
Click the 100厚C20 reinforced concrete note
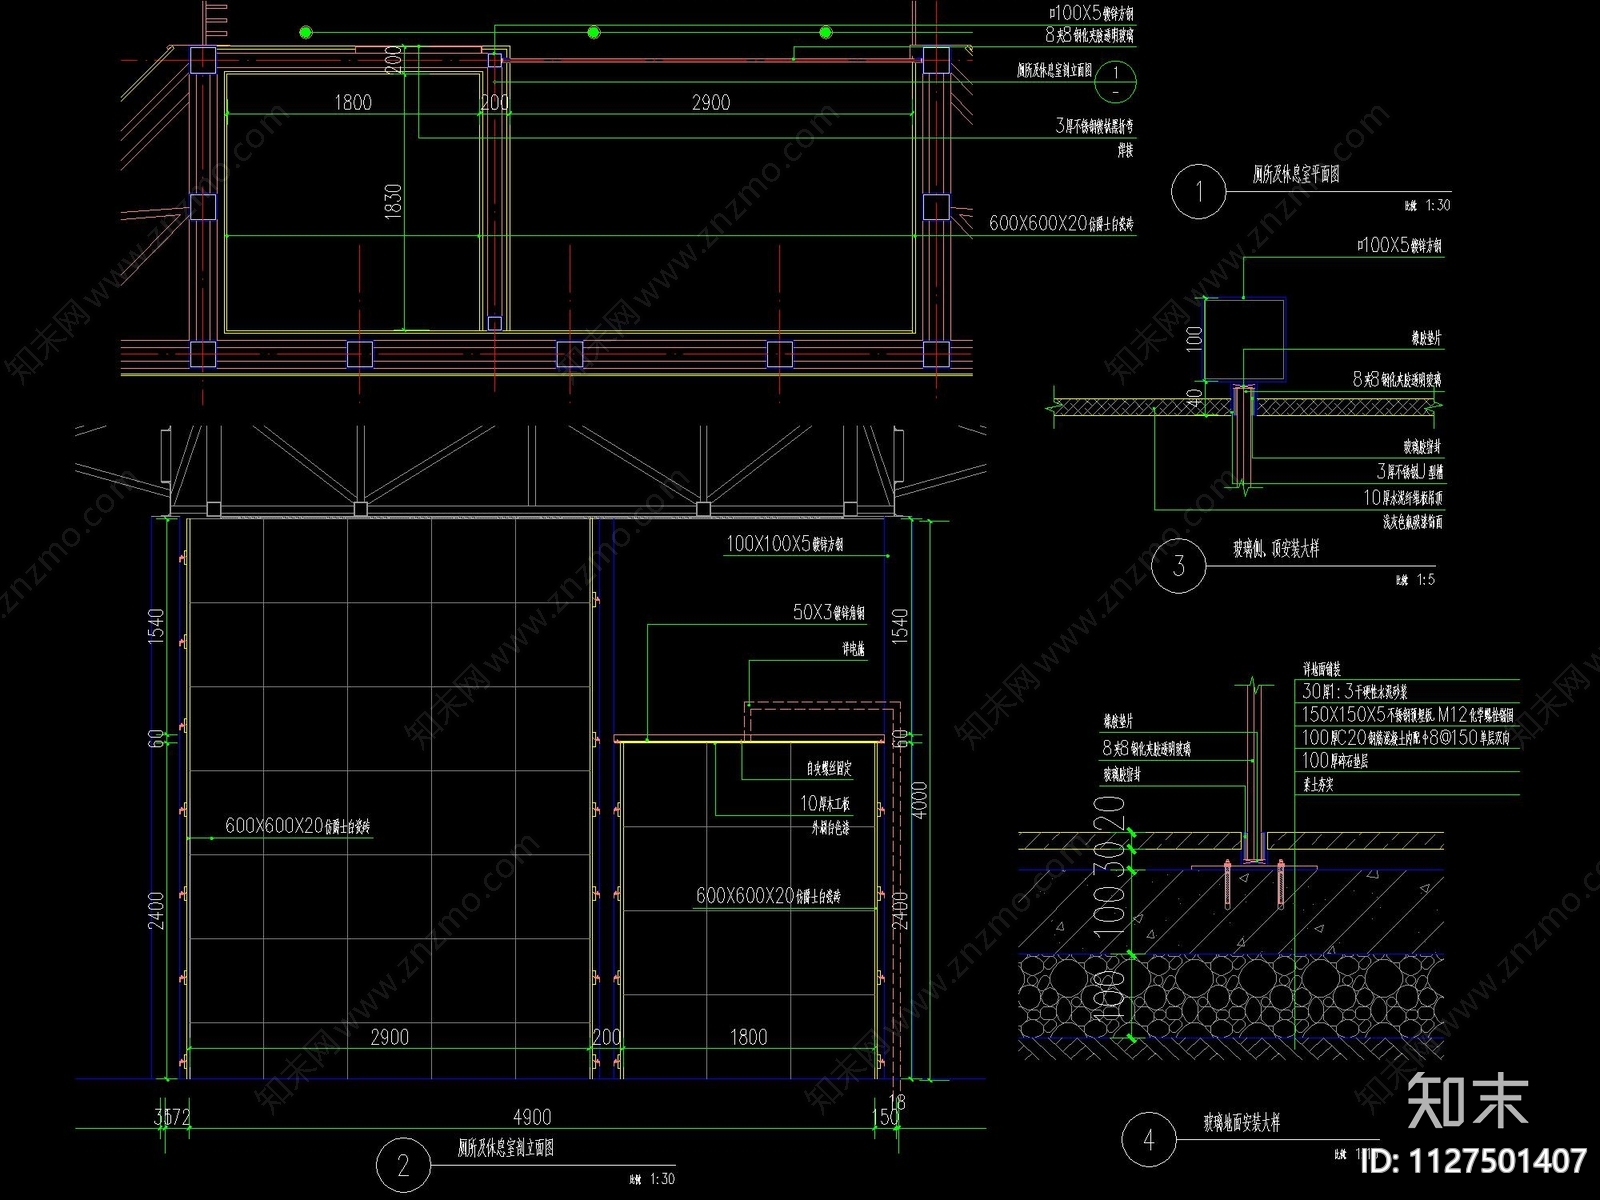1405,738
